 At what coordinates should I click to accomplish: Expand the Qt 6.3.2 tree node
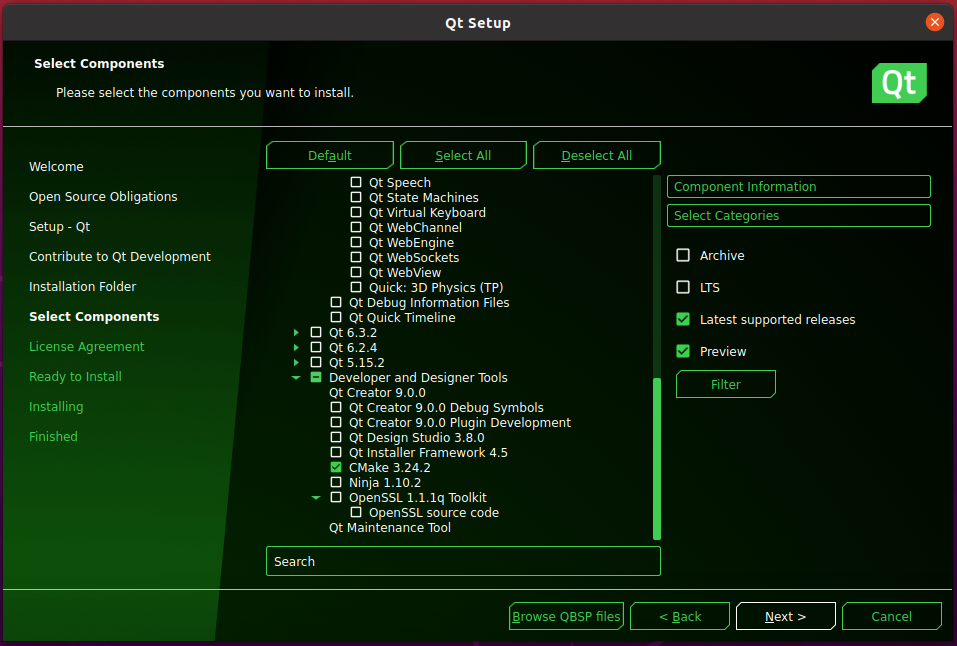point(296,332)
